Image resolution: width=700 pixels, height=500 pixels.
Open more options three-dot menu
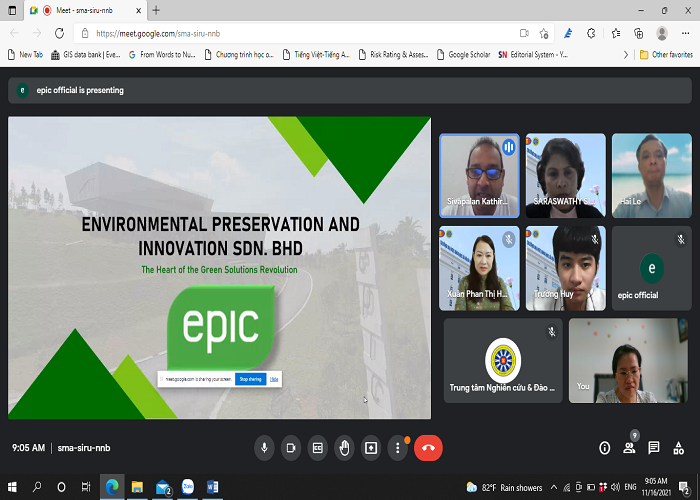[x=398, y=448]
